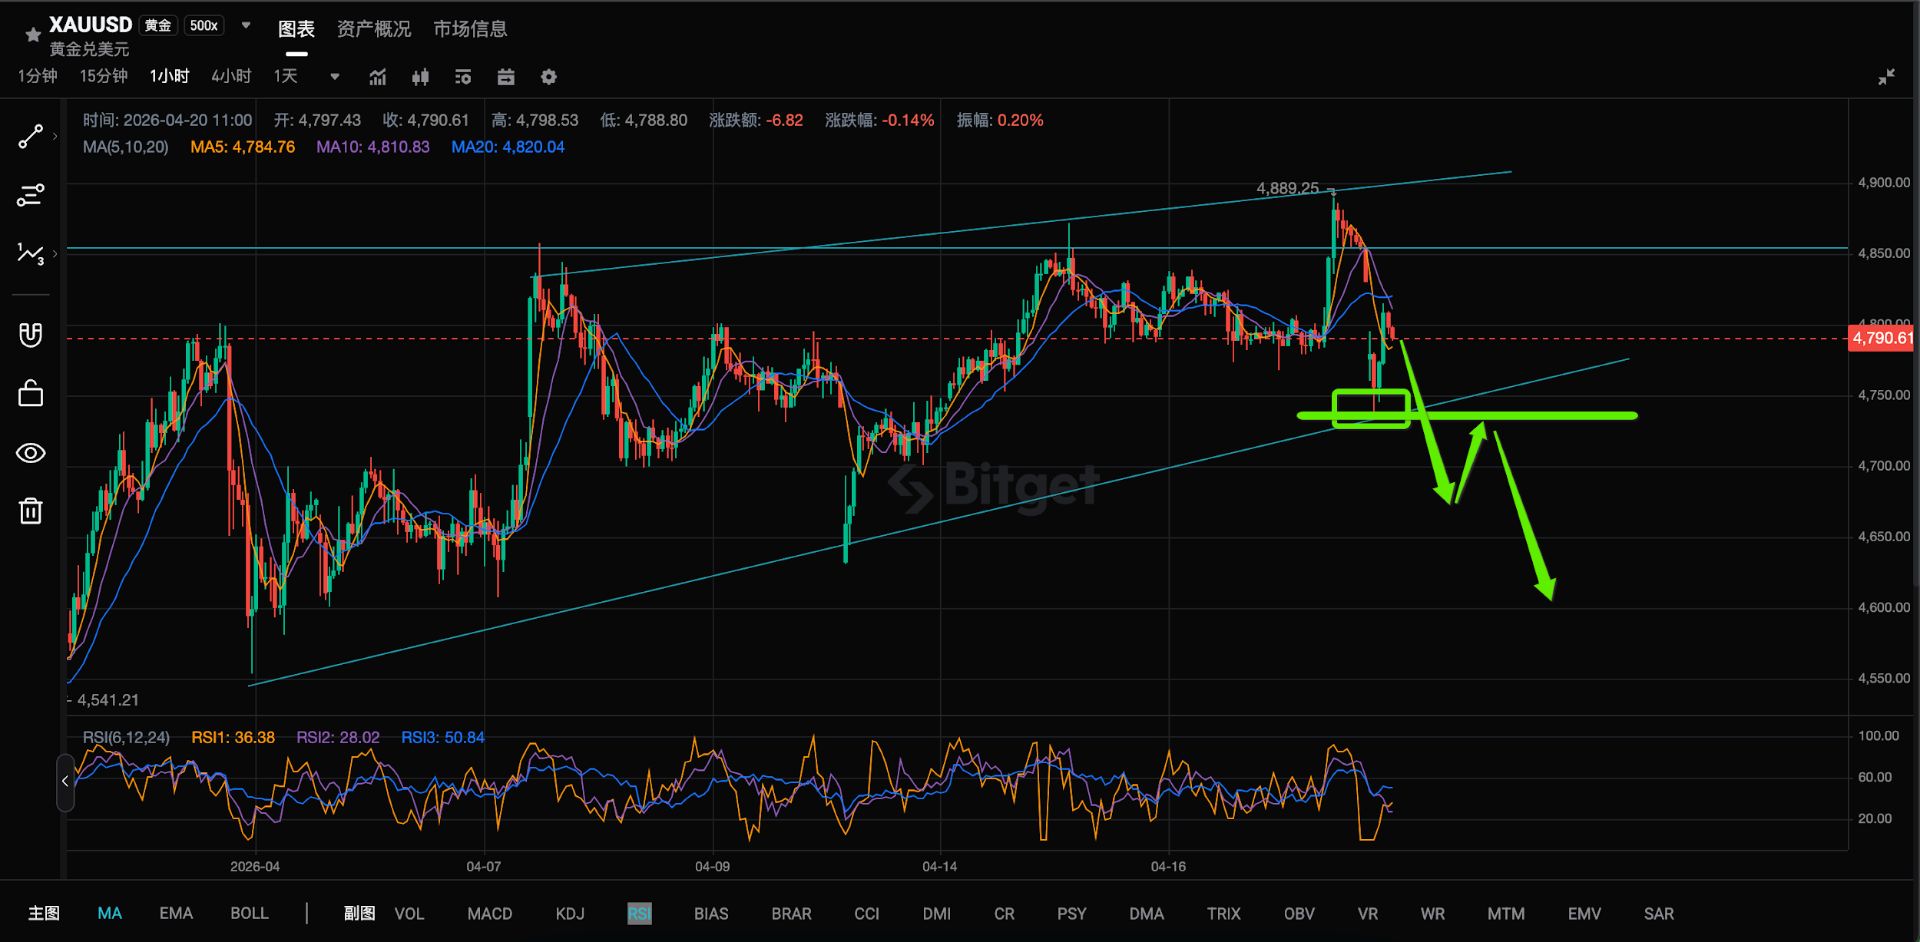The width and height of the screenshot is (1920, 942).
Task: Click the 4,889.25 high price label
Action: (x=1288, y=188)
